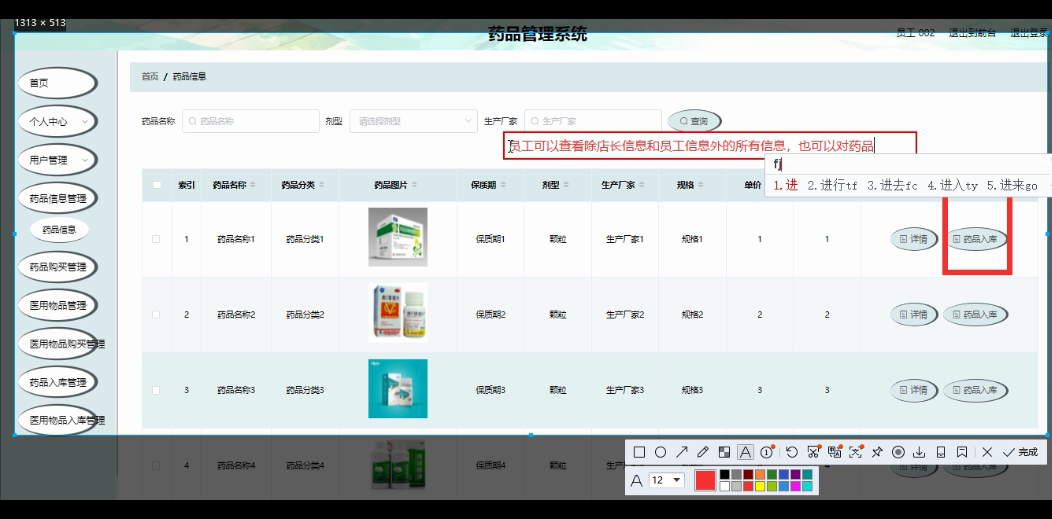
Task: Focus the 药品名称 search field
Action: click(251, 121)
